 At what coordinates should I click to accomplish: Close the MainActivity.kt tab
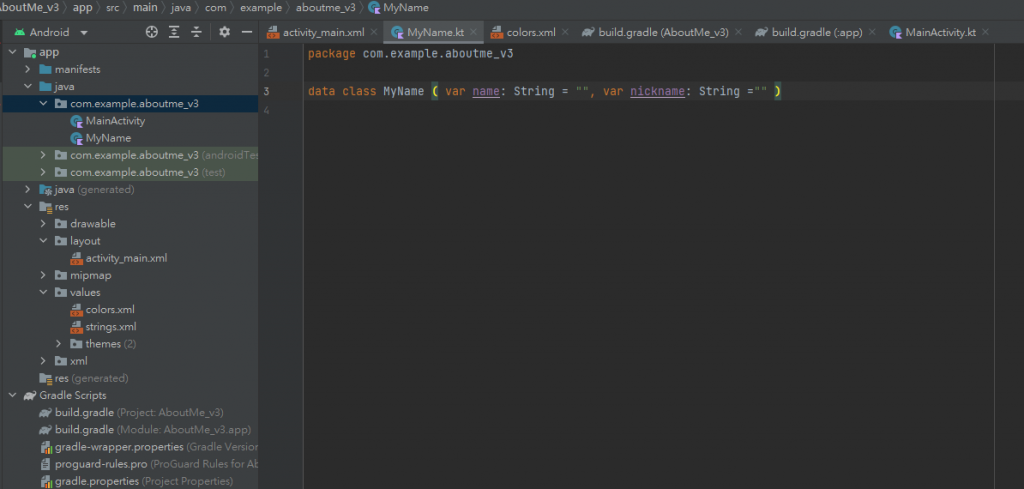click(x=985, y=32)
